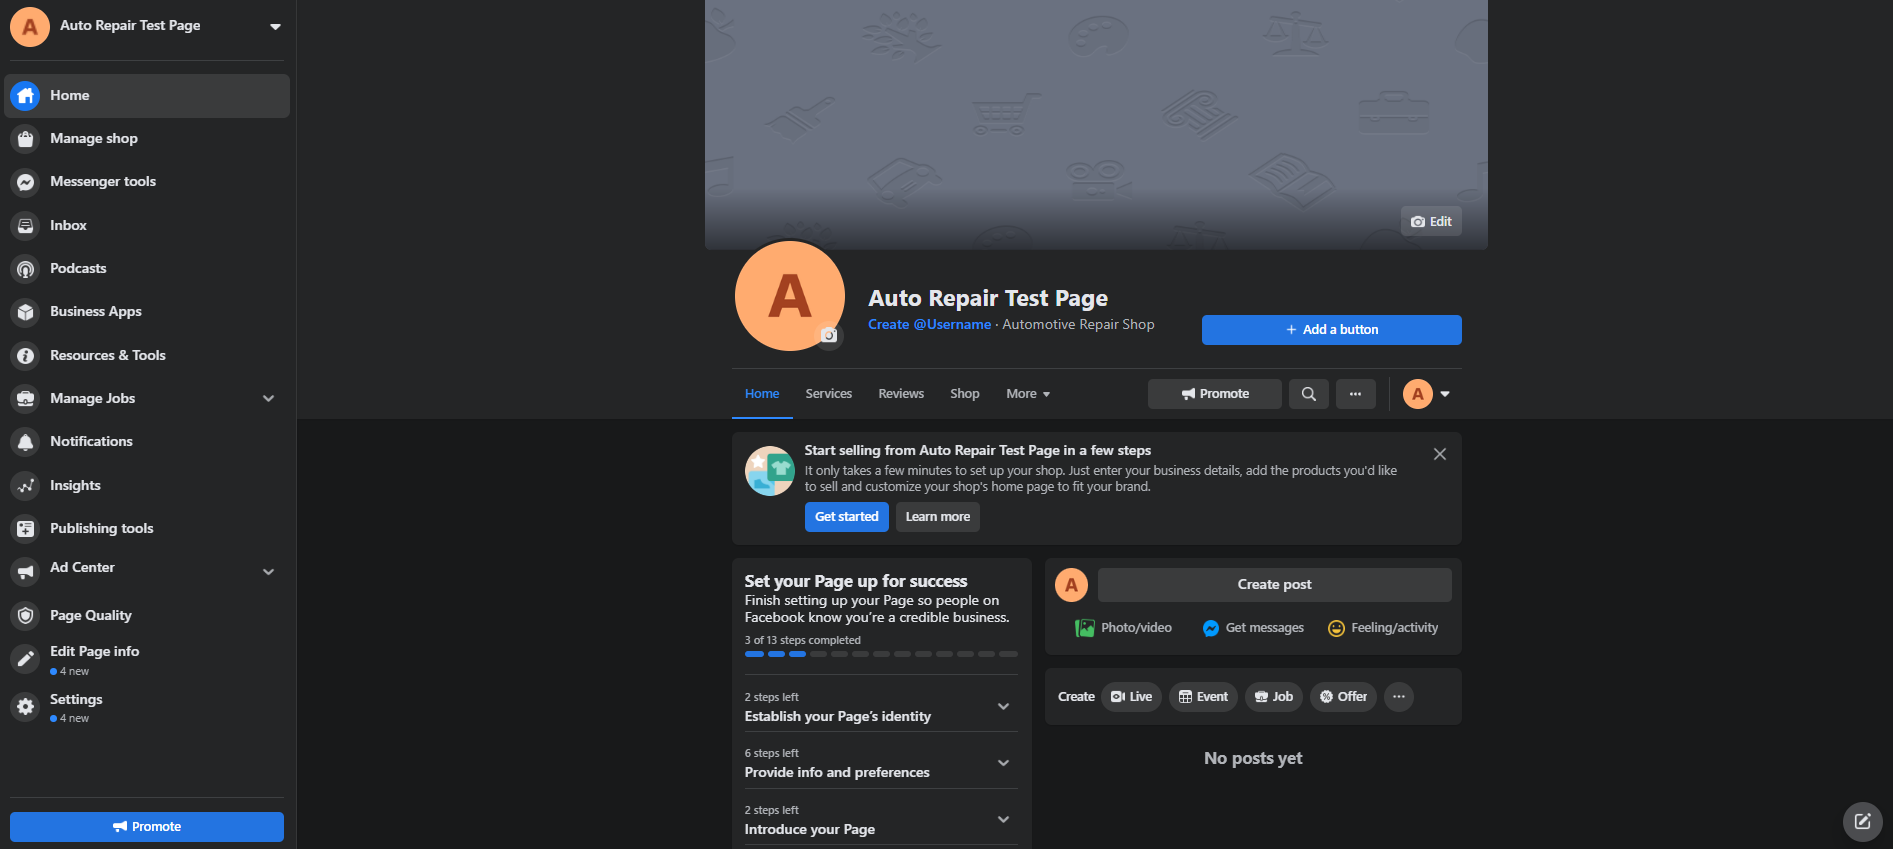
Task: Create an Event
Action: tap(1204, 697)
